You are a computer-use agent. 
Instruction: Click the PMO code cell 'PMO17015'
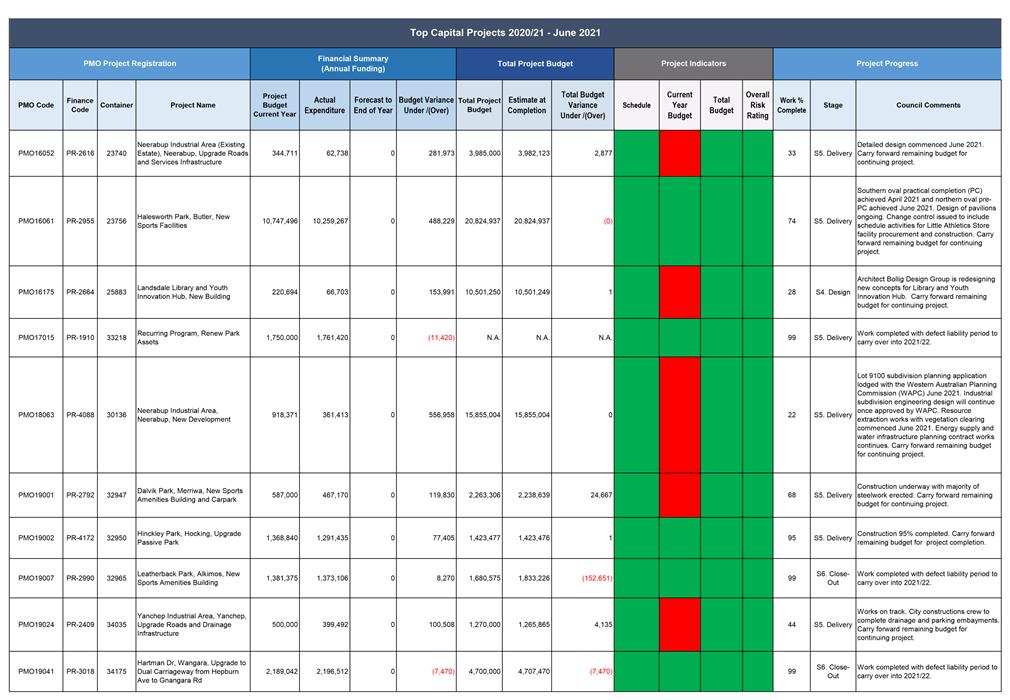click(36, 337)
